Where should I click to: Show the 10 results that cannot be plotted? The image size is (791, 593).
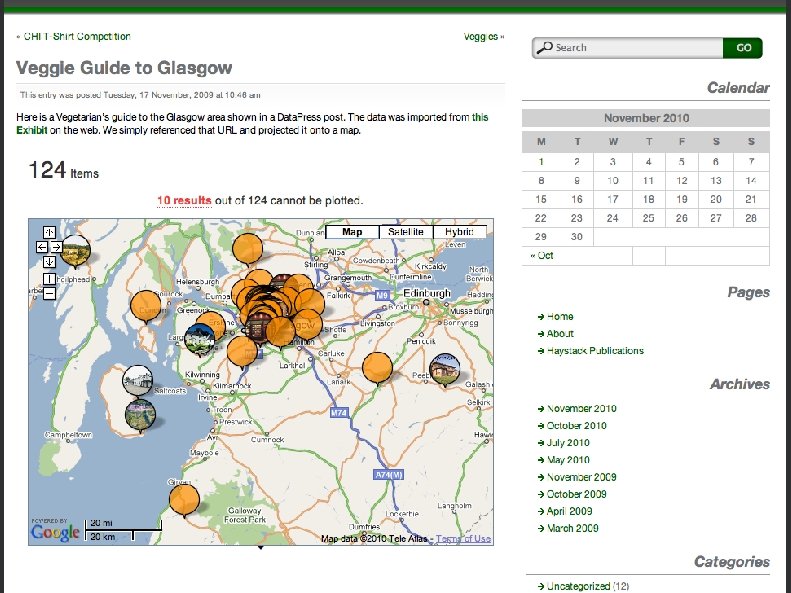(184, 201)
